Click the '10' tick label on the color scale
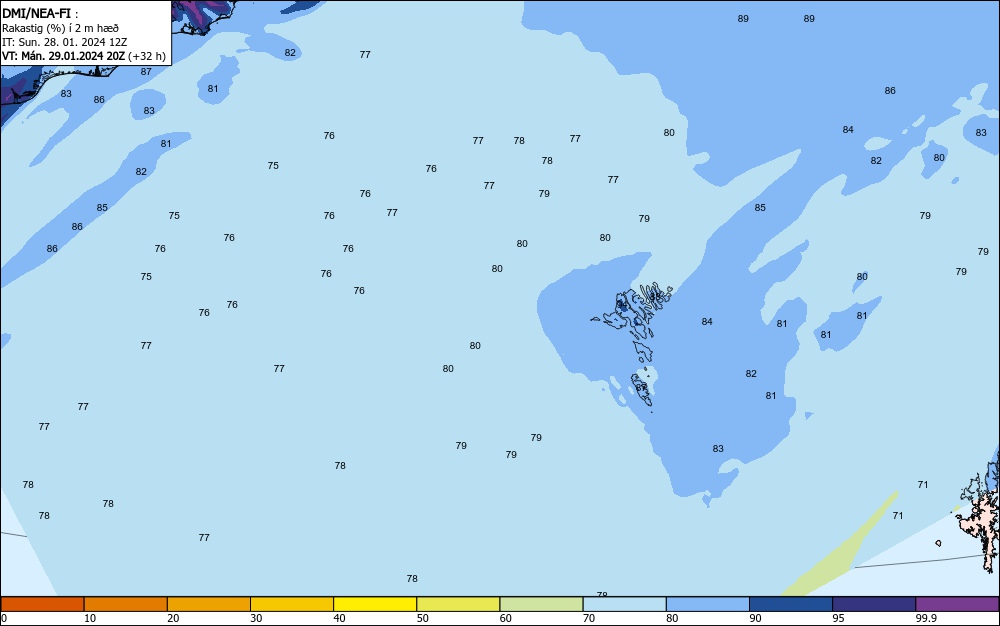1000x626 pixels. (90, 618)
